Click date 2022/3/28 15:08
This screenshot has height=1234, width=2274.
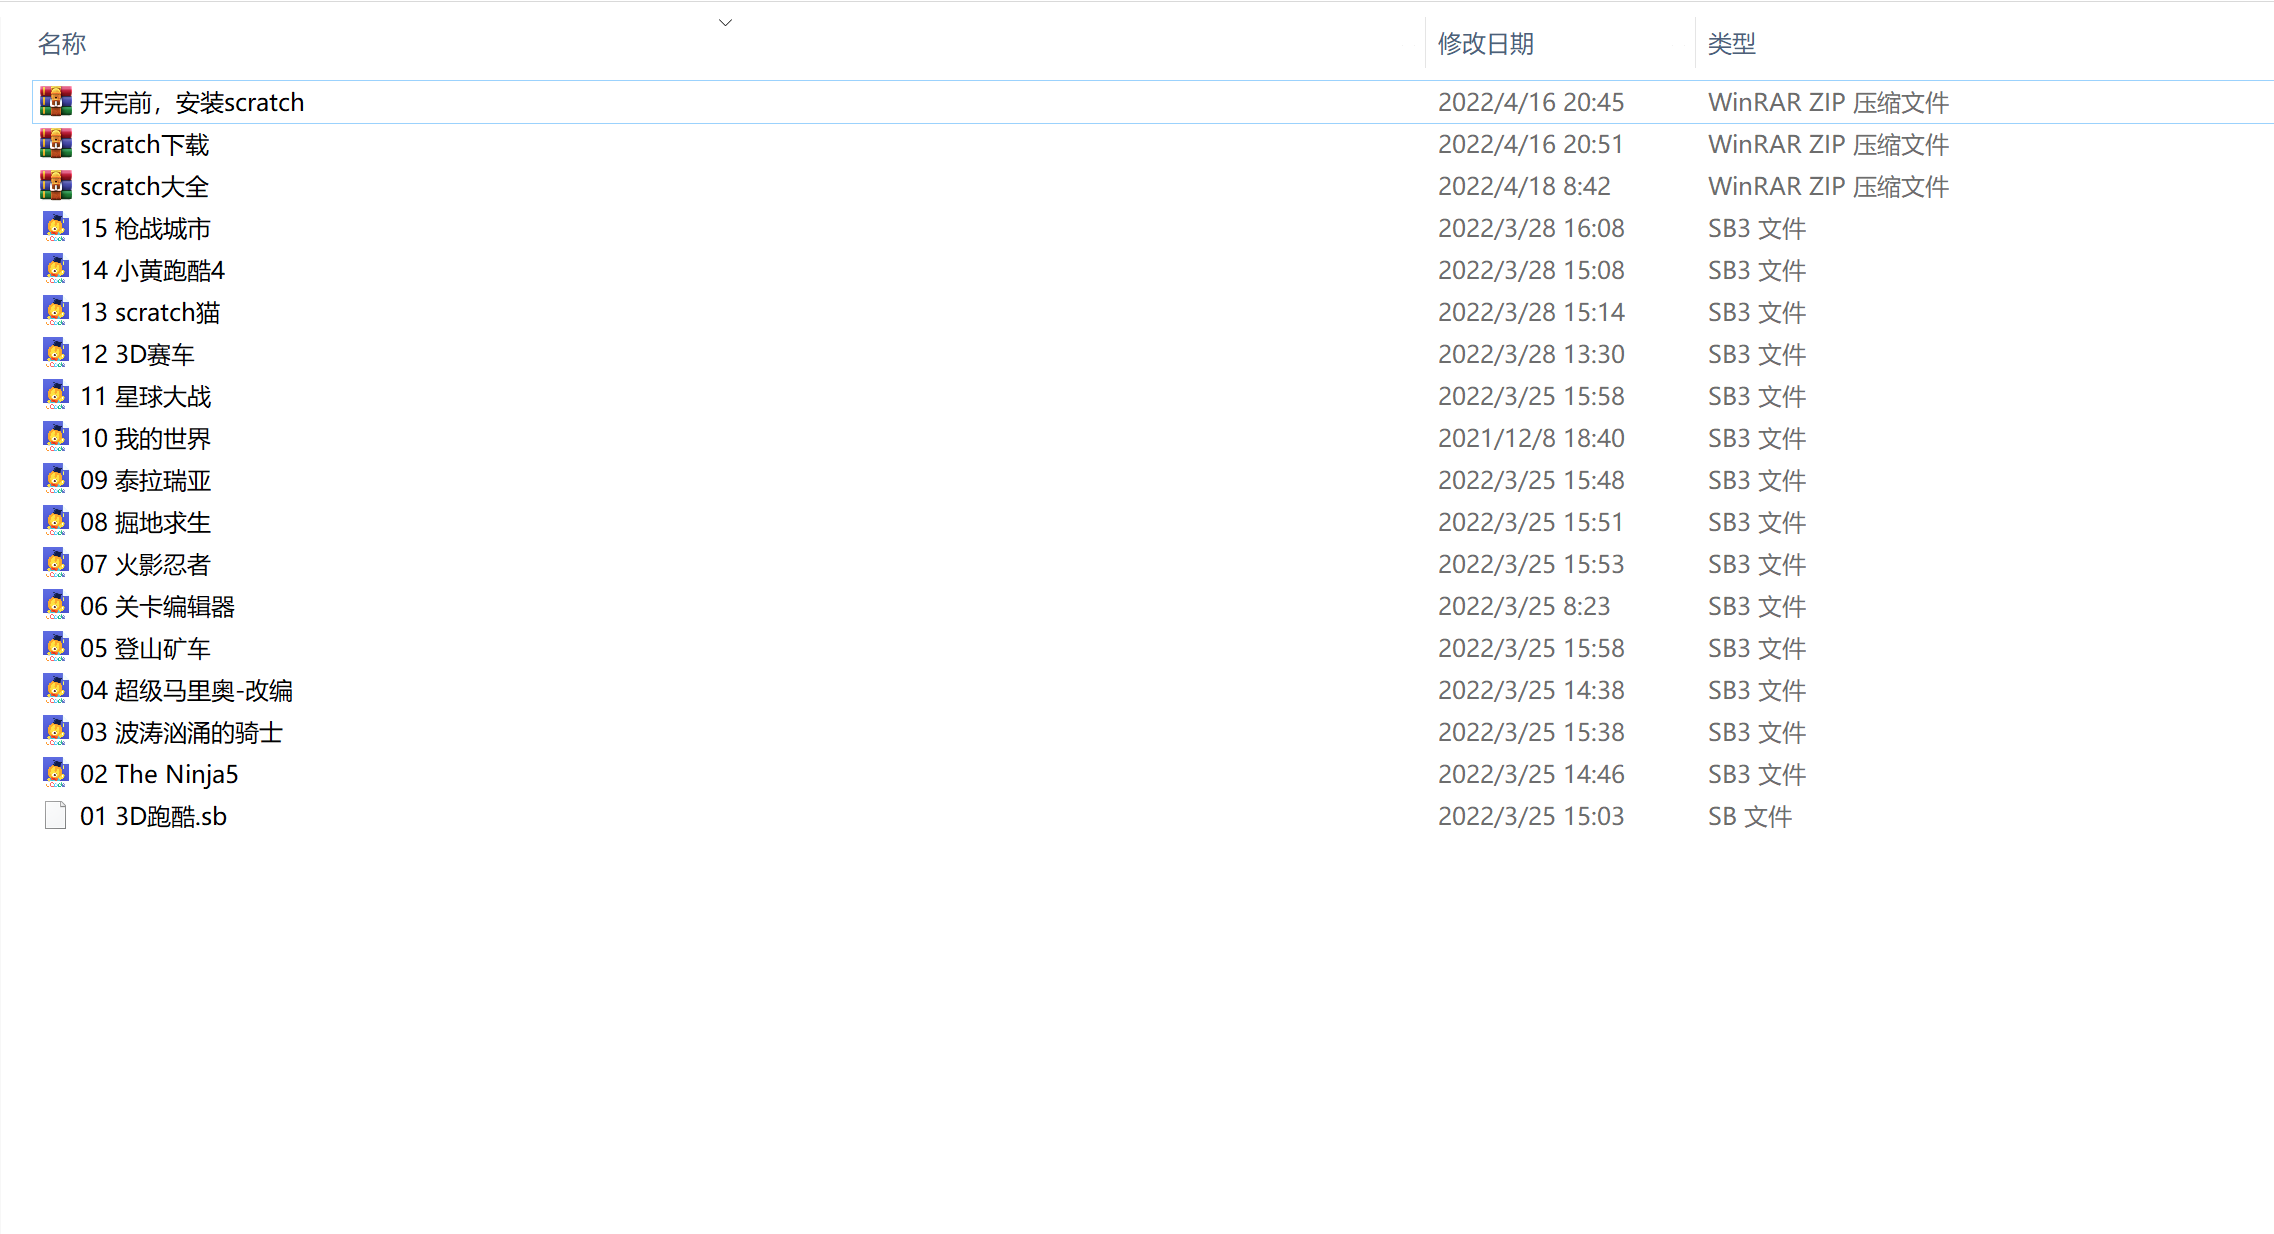click(1531, 270)
